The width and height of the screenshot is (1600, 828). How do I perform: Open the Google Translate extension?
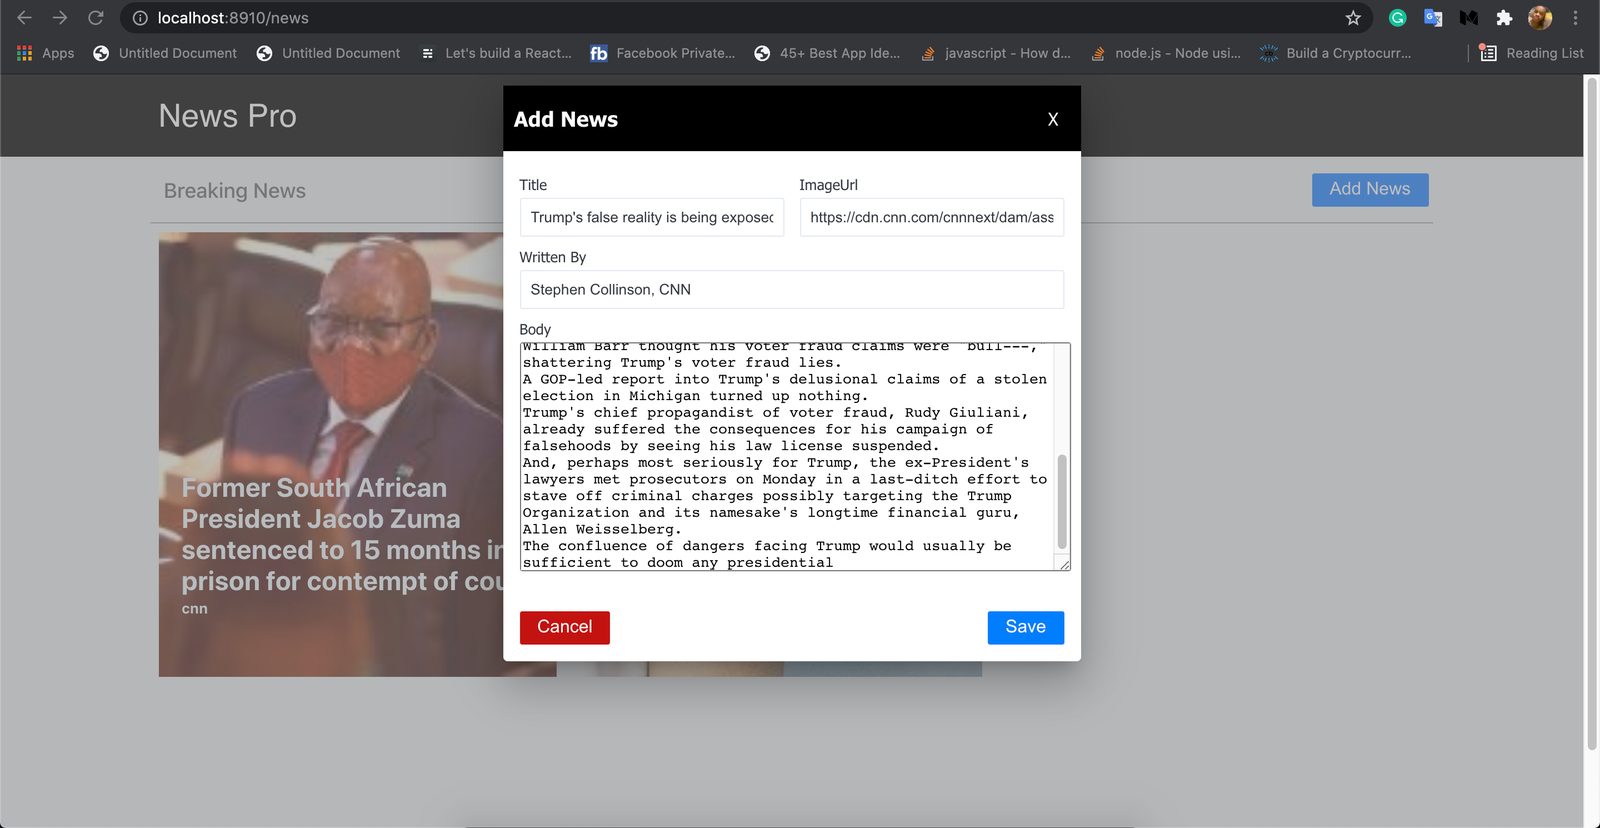click(x=1433, y=18)
